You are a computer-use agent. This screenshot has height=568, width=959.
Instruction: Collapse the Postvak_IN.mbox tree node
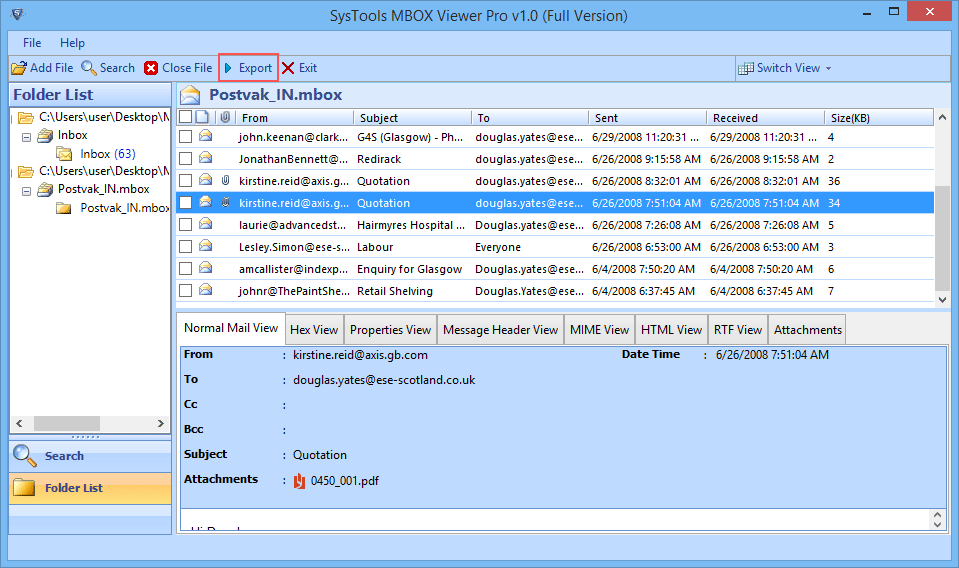[26, 191]
